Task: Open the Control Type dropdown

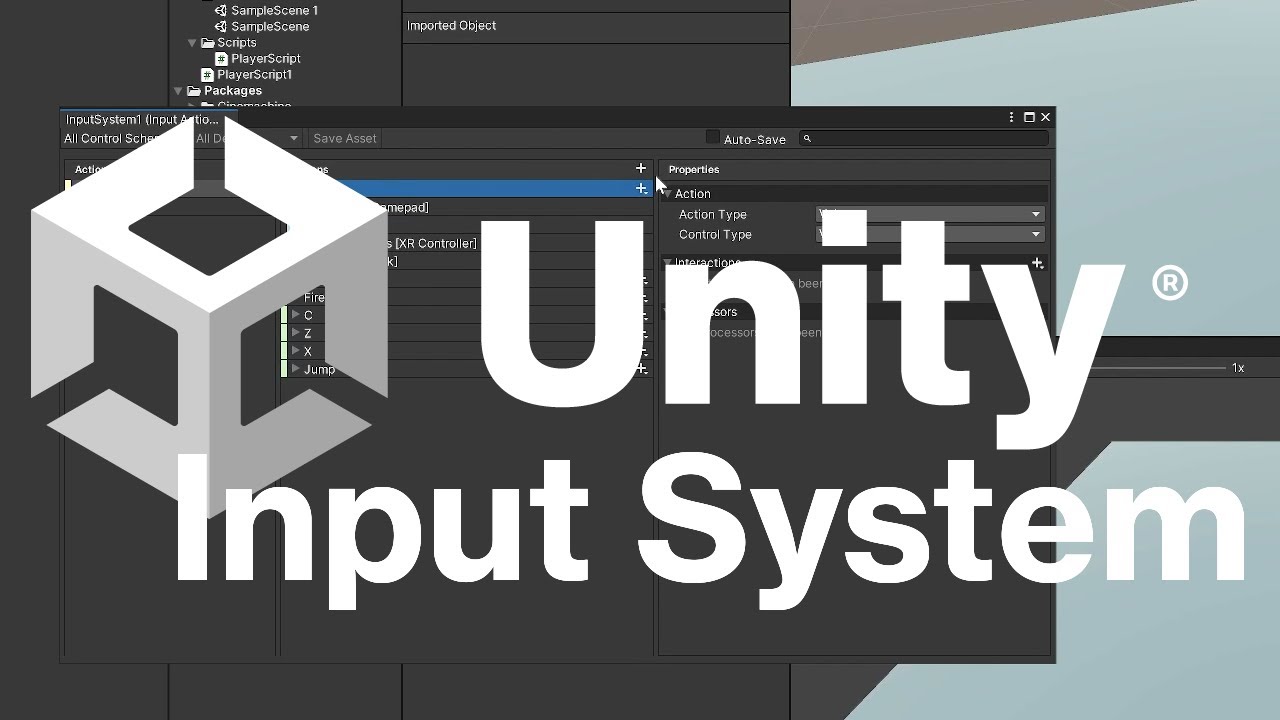Action: tap(930, 234)
